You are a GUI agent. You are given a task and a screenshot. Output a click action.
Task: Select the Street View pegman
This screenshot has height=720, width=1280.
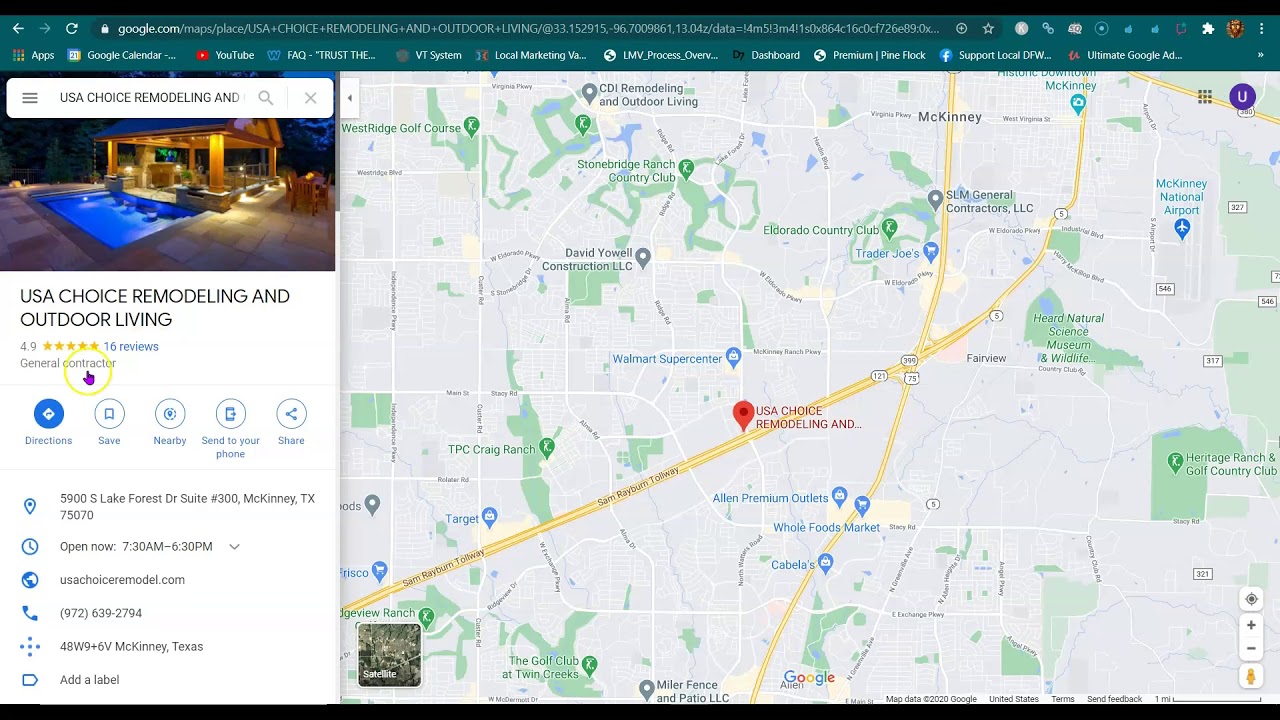tap(1251, 677)
